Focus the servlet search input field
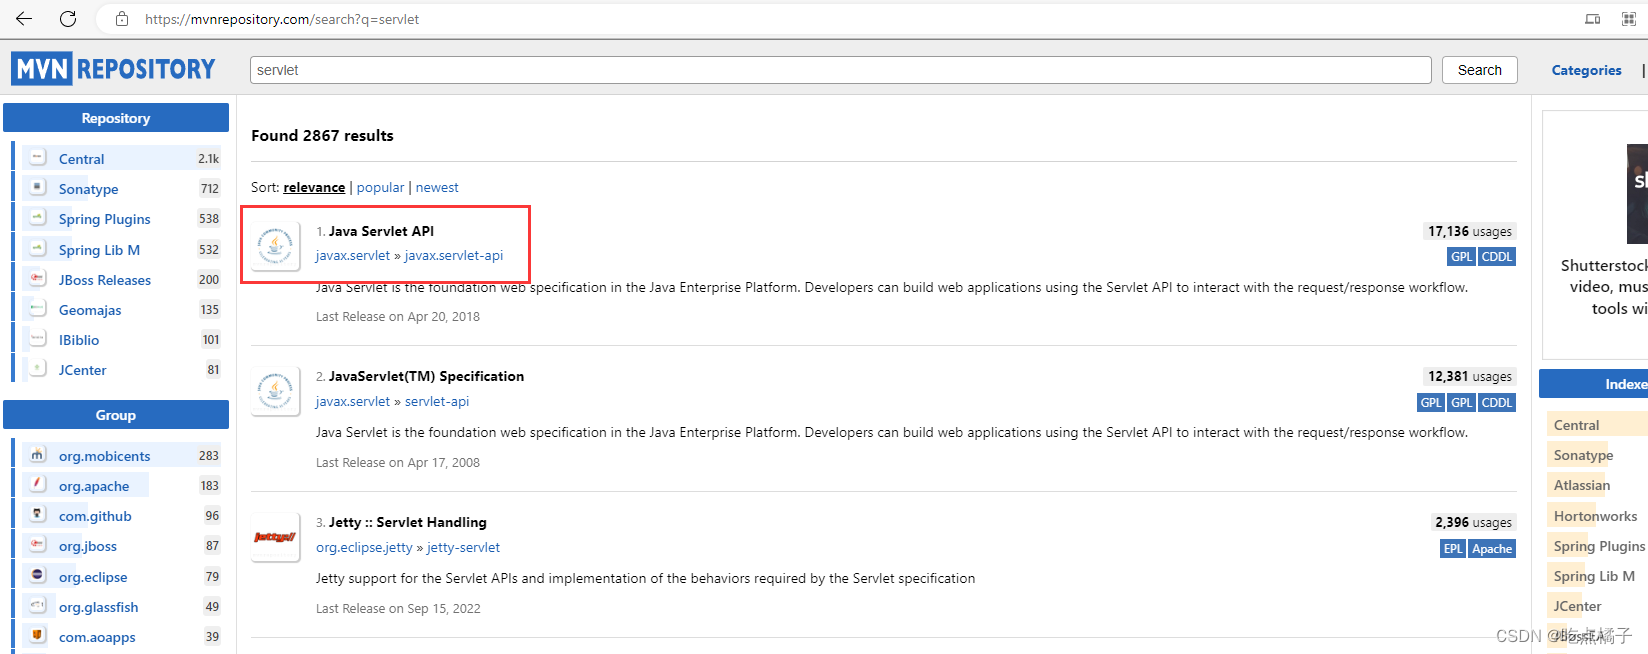1648x654 pixels. coord(840,70)
